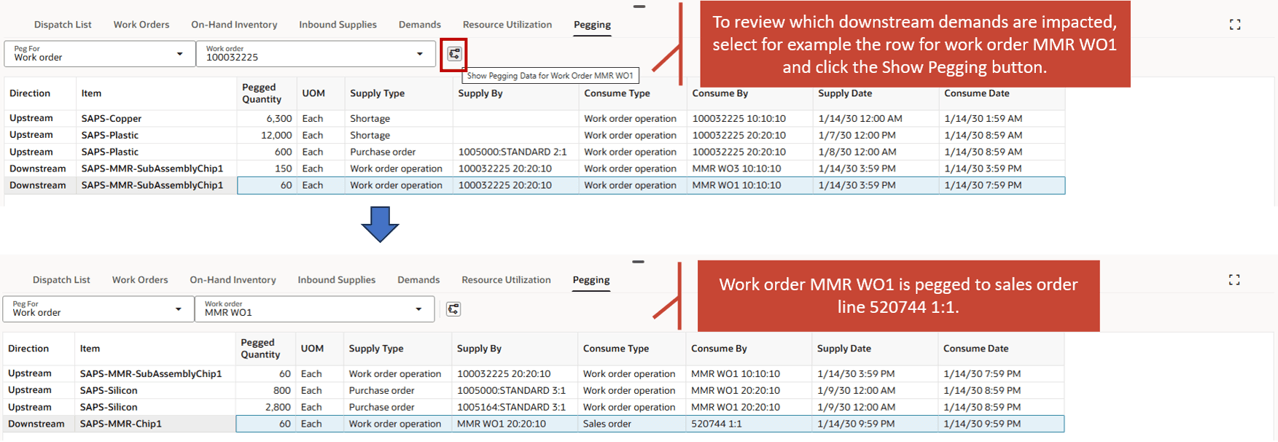1278x442 pixels.
Task: Select SAPS-MMR-SubAssemblyChip1 row with quantity 150
Action: 534,169
